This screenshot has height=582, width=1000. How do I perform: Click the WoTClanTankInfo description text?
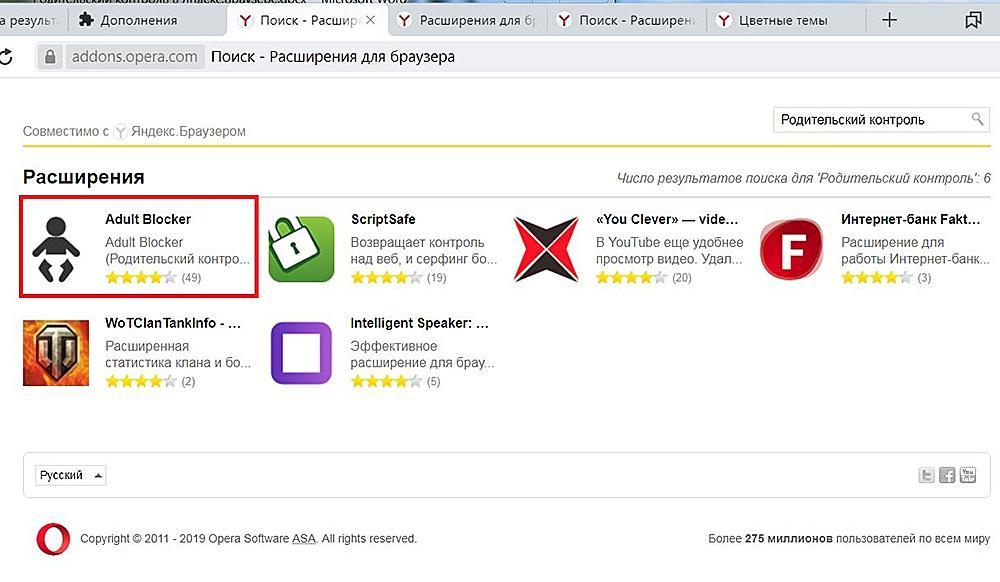pyautogui.click(x=178, y=354)
